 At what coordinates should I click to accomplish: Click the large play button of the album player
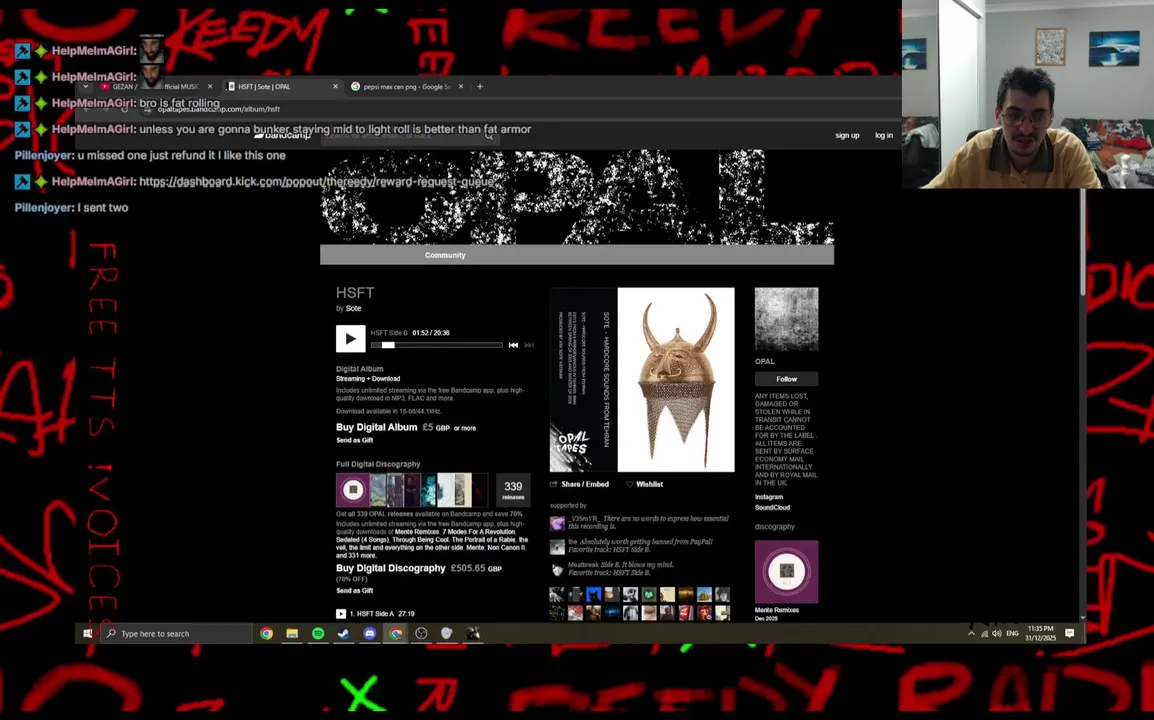coord(350,339)
